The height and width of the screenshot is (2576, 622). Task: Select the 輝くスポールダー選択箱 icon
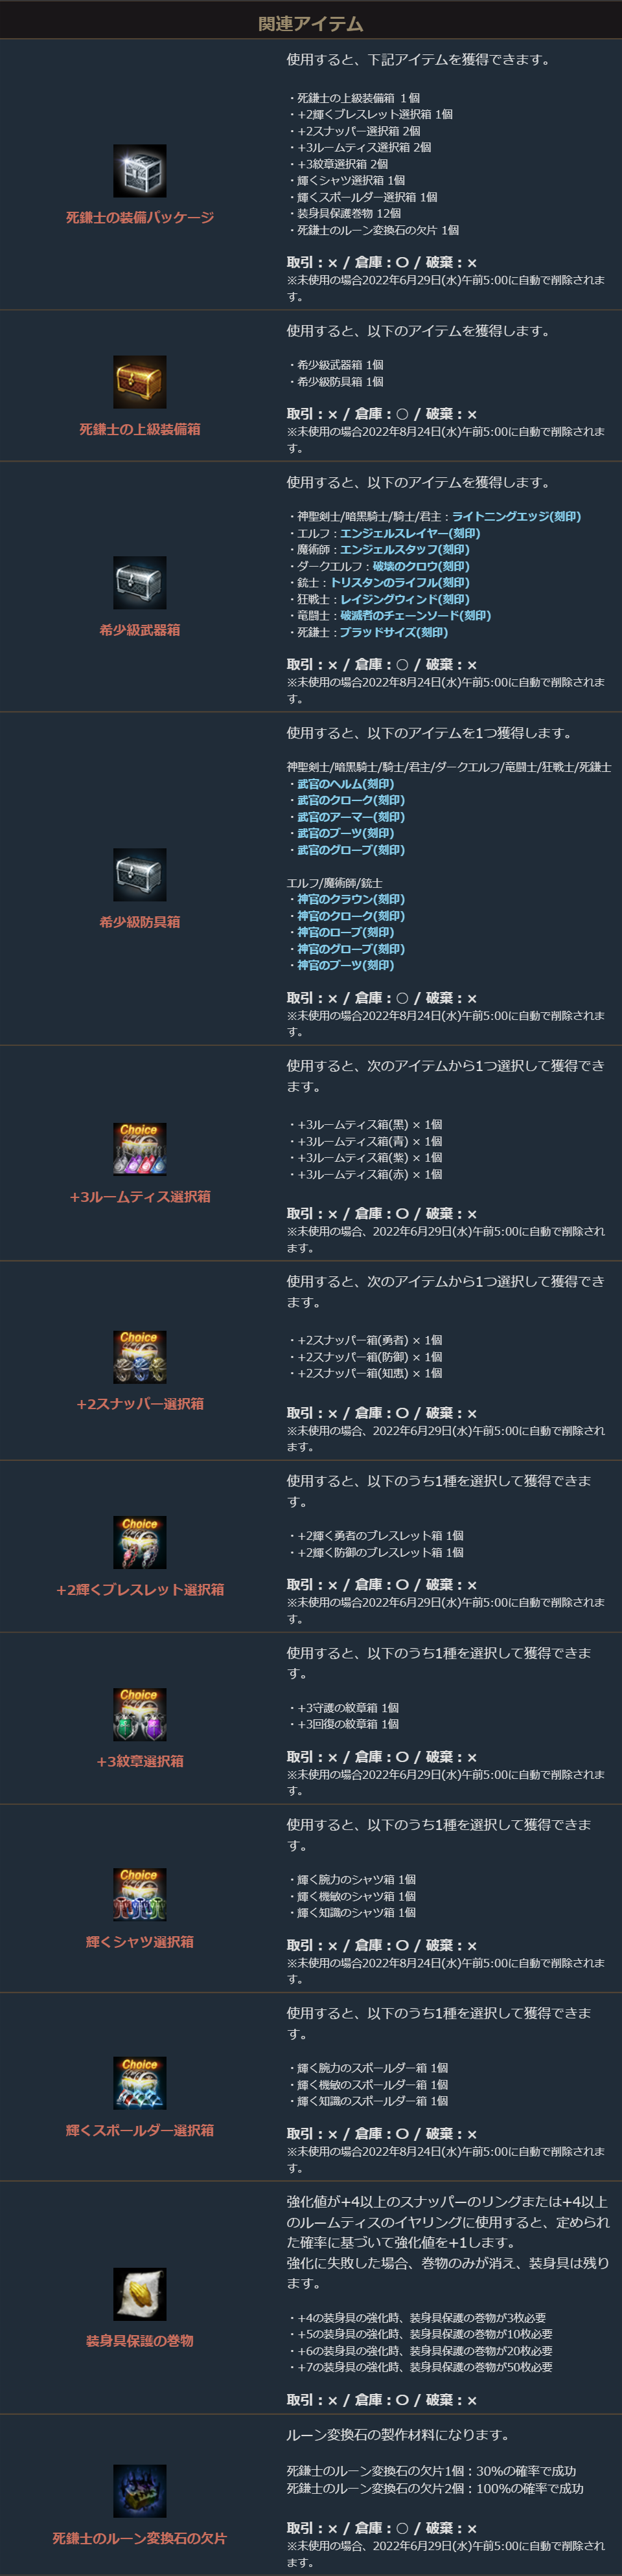140,2083
